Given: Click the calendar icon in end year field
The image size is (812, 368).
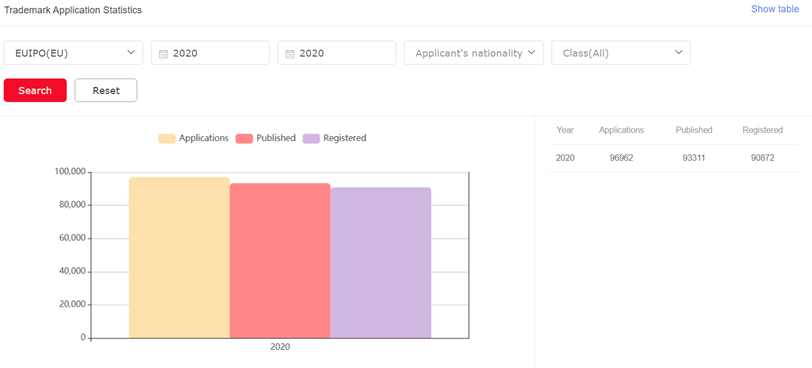Looking at the screenshot, I should 290,54.
